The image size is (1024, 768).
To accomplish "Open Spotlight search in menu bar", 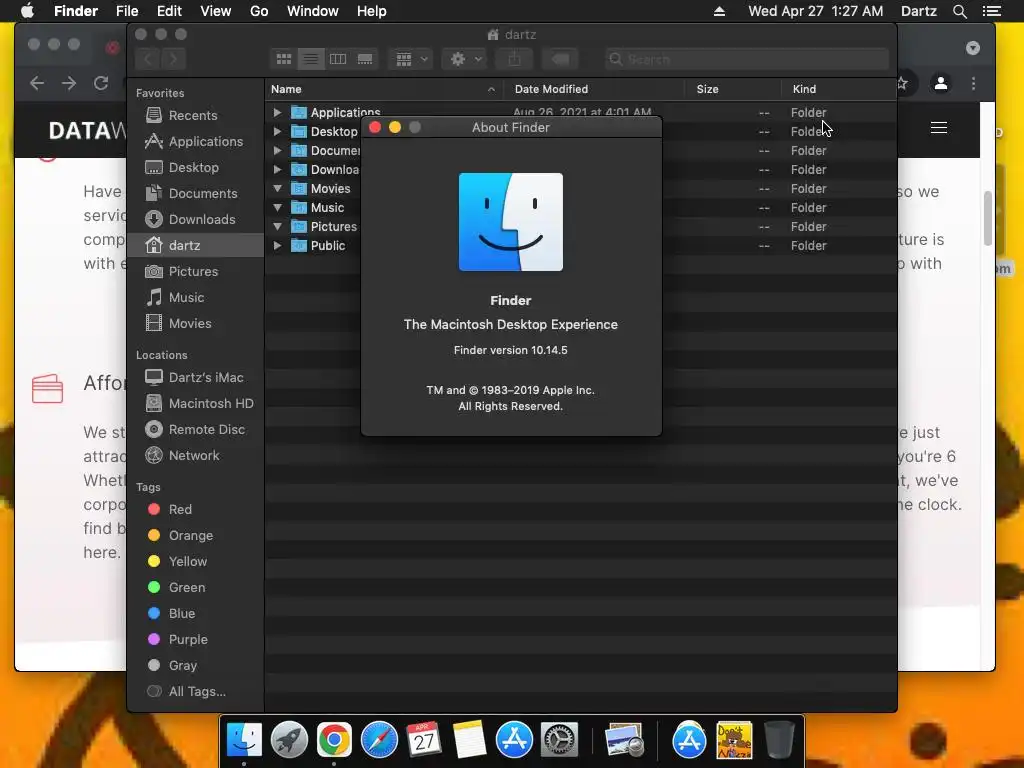I will coord(960,11).
